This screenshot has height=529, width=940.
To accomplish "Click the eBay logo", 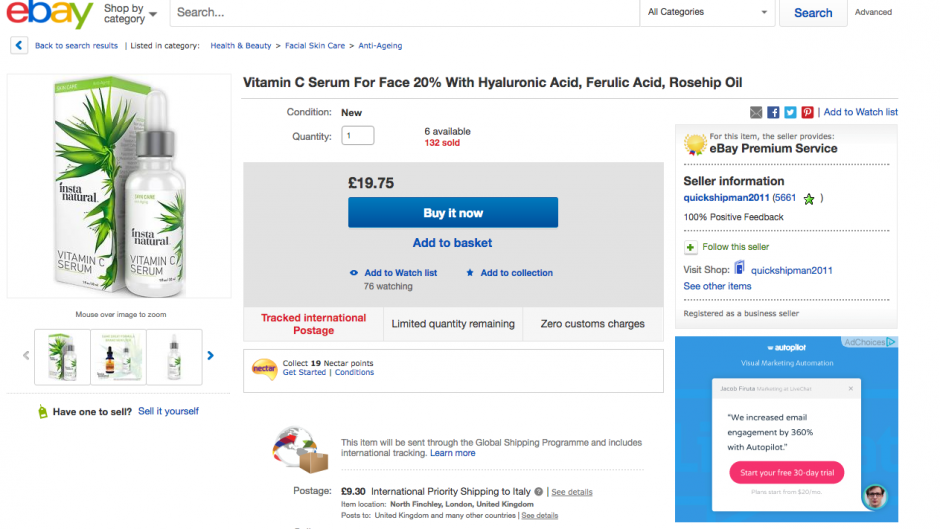I will (x=48, y=14).
